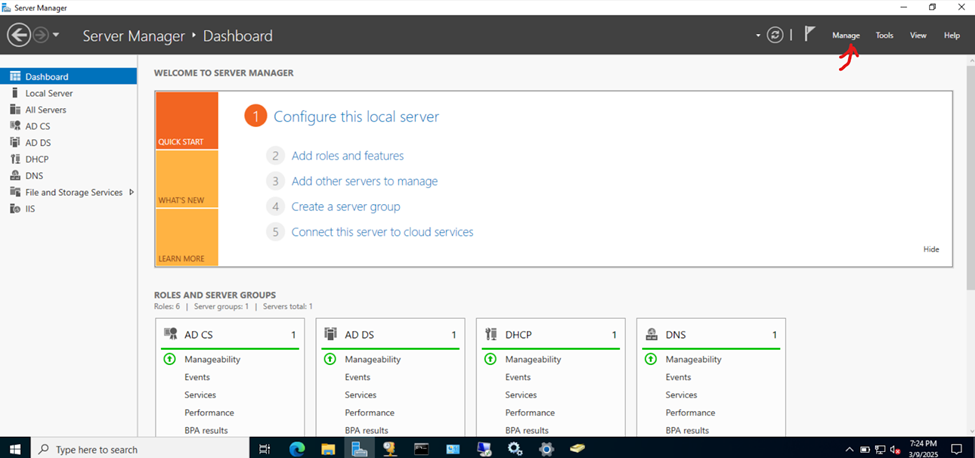
Task: Open the dropdown arrow left of Refresh
Action: 758,35
